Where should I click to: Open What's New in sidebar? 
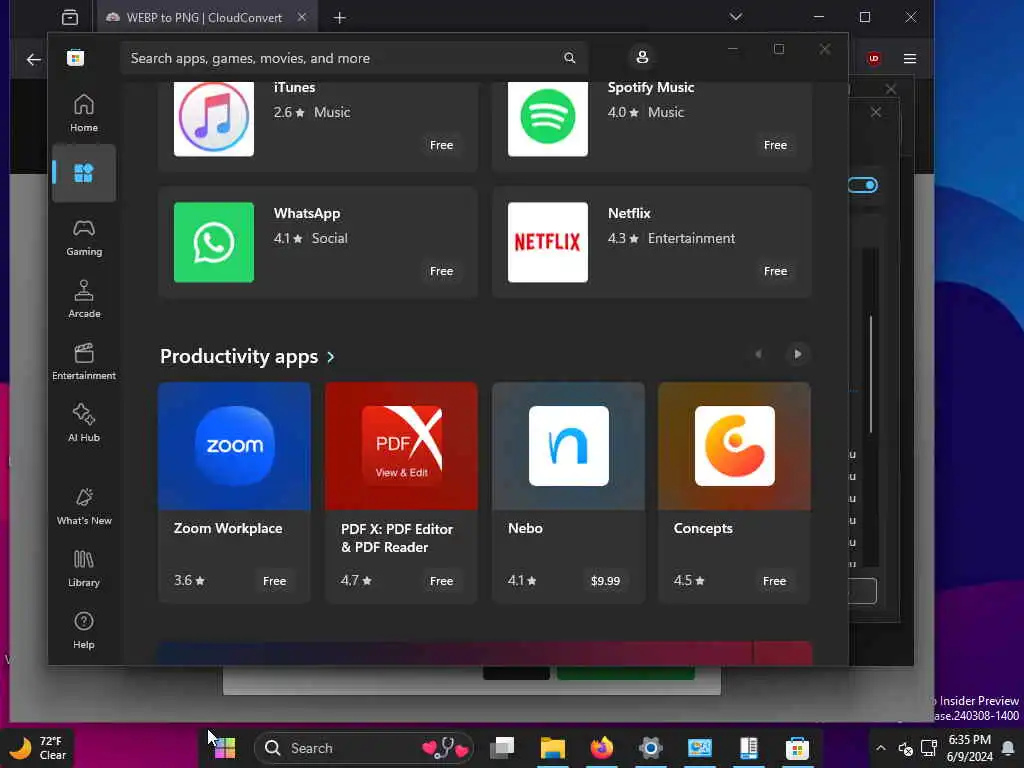pyautogui.click(x=84, y=506)
